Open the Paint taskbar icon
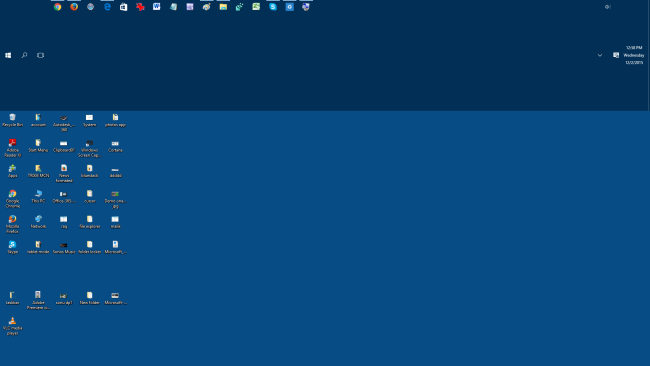The width and height of the screenshot is (650, 366). tap(206, 7)
